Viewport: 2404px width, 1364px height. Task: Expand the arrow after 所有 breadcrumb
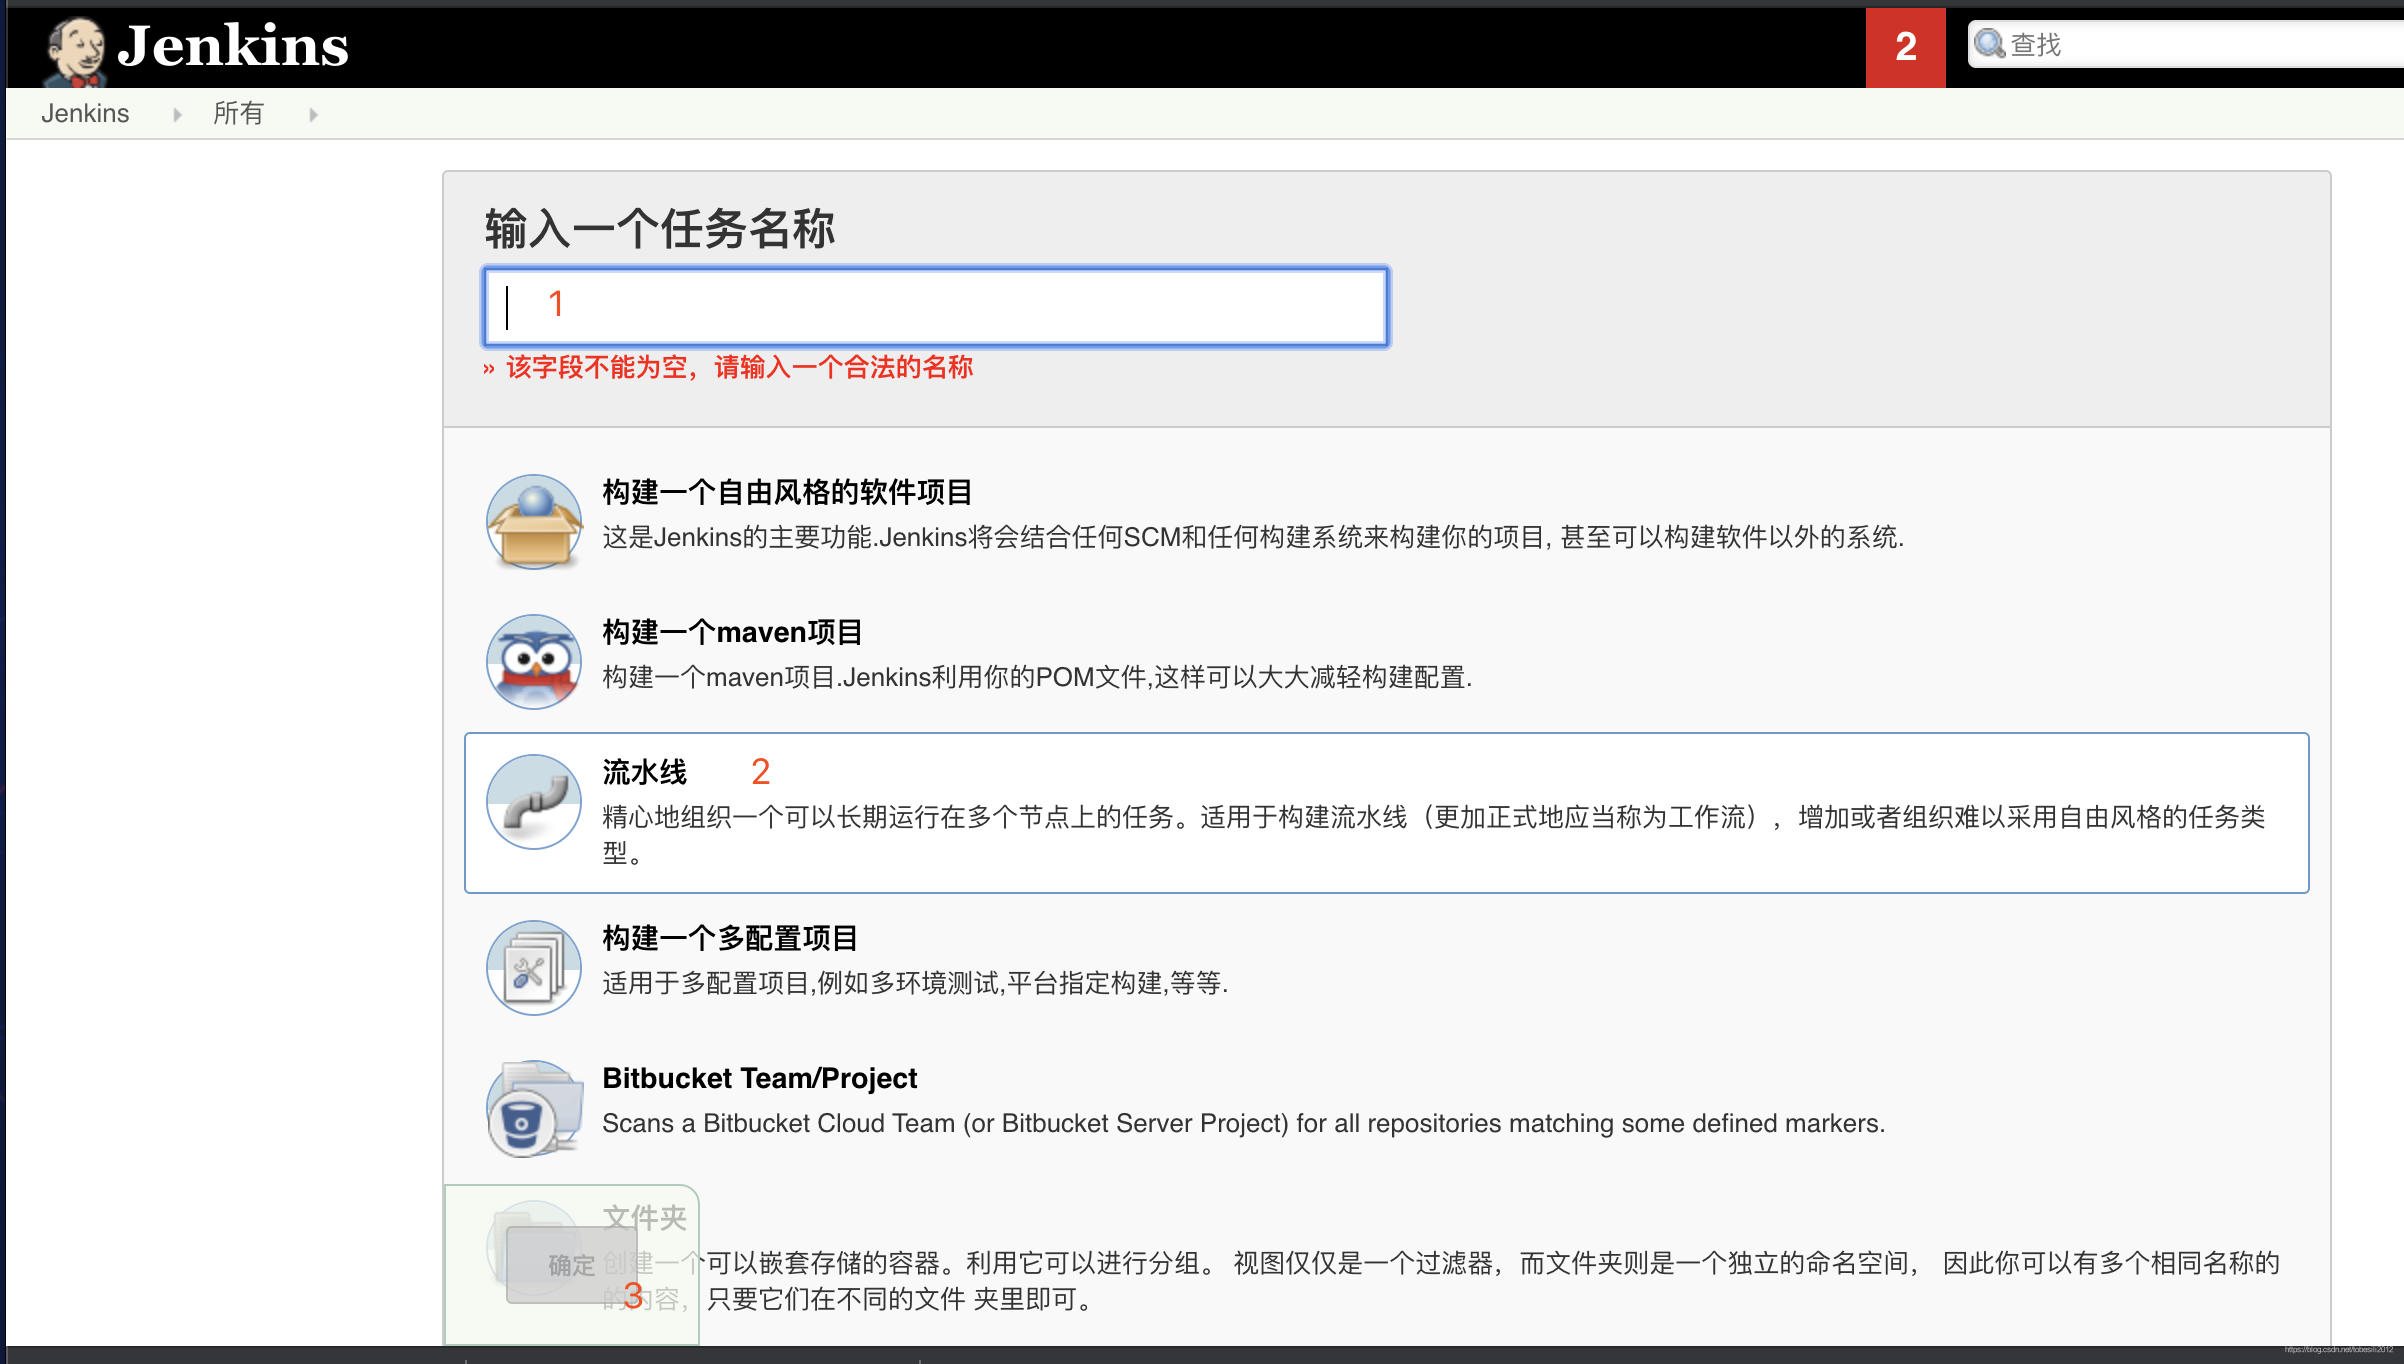313,114
